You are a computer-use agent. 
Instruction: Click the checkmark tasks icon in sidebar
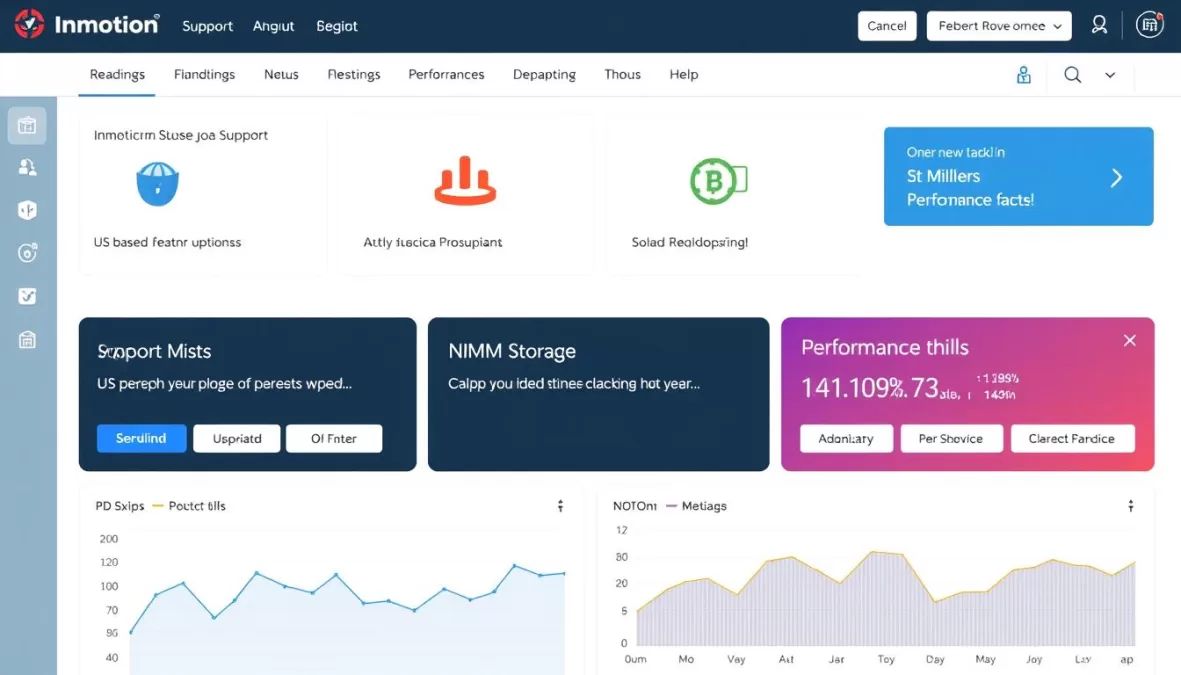pyautogui.click(x=28, y=296)
